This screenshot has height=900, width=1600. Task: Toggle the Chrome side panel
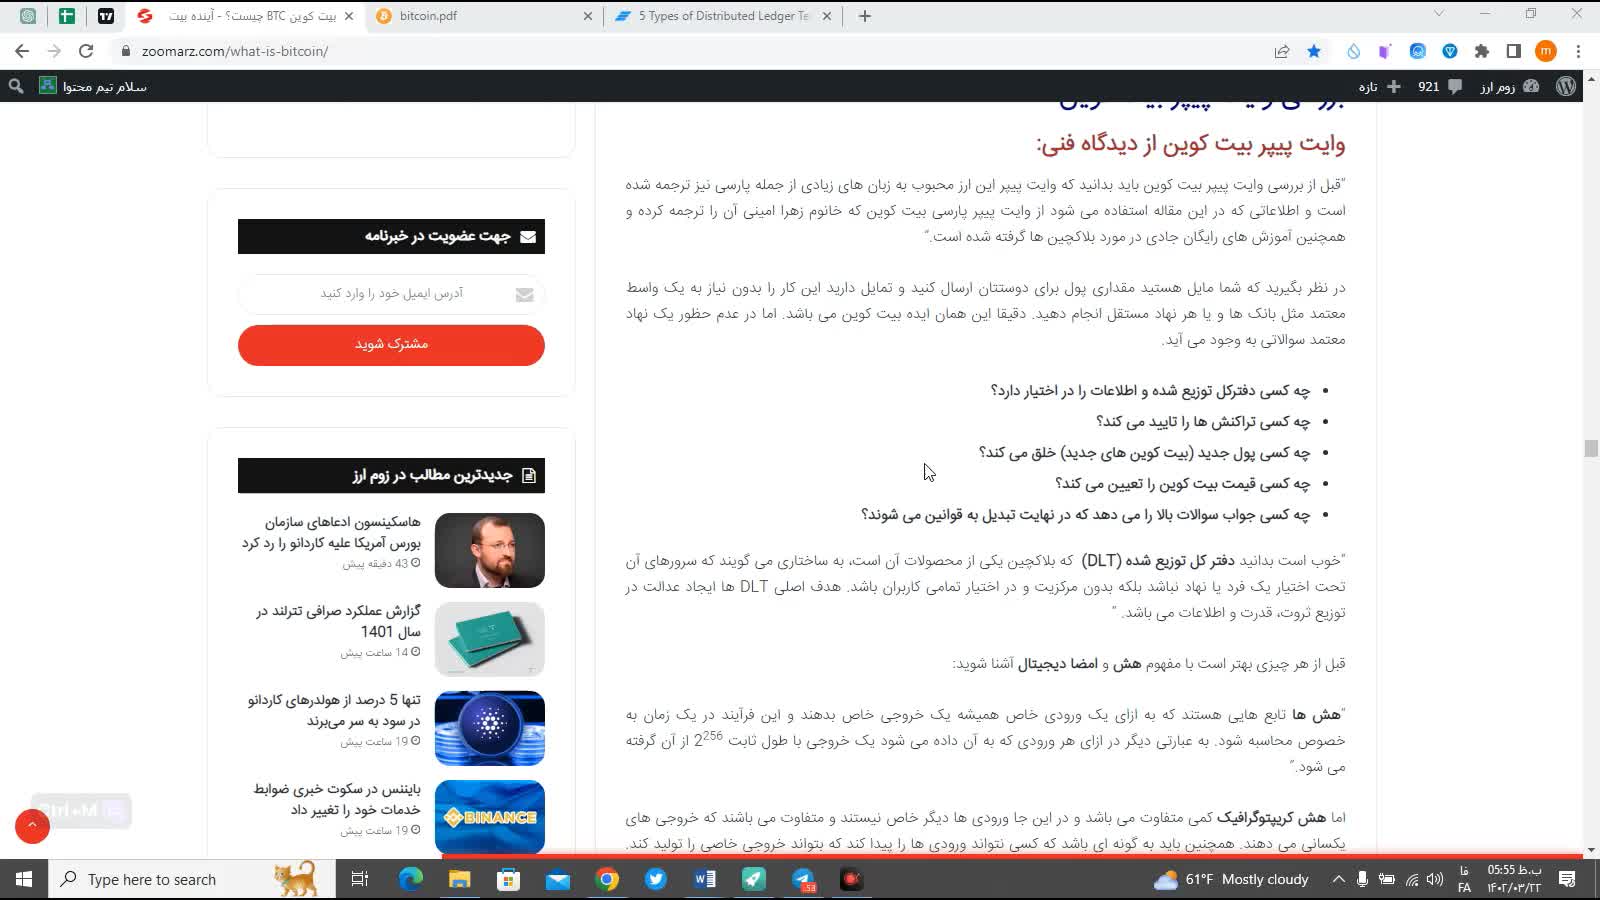(1514, 51)
